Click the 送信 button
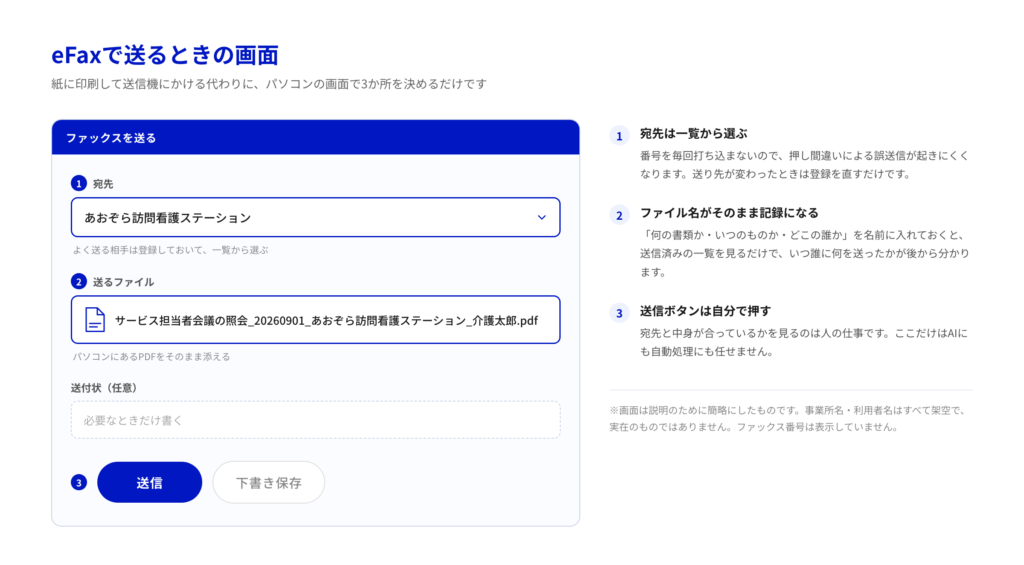The height and width of the screenshot is (565, 1024). click(150, 483)
